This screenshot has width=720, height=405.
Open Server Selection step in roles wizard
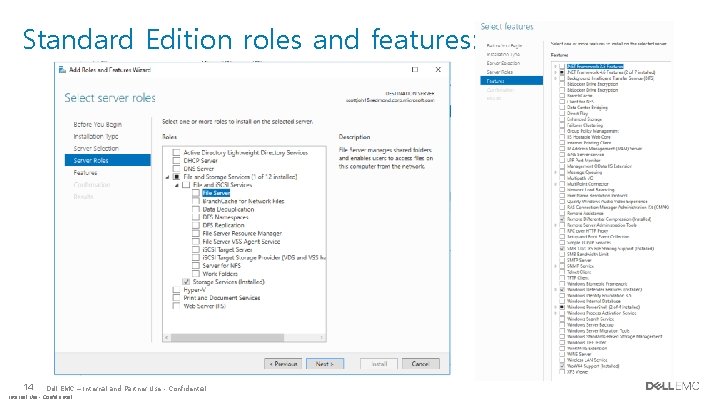(96, 148)
